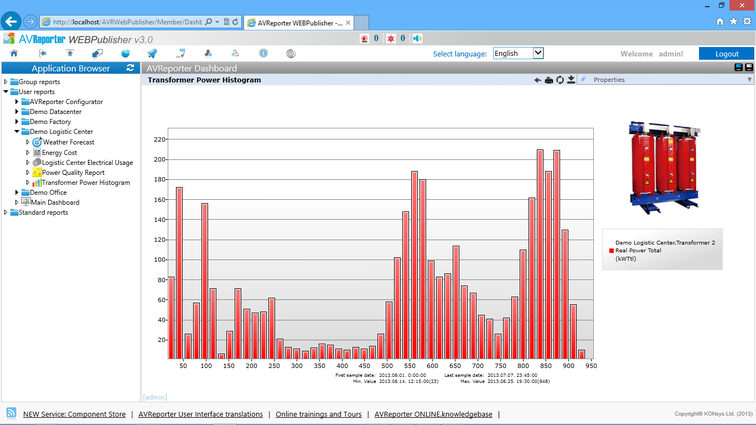Click the red Real Power Total legend swatch
The height and width of the screenshot is (425, 756).
click(611, 251)
